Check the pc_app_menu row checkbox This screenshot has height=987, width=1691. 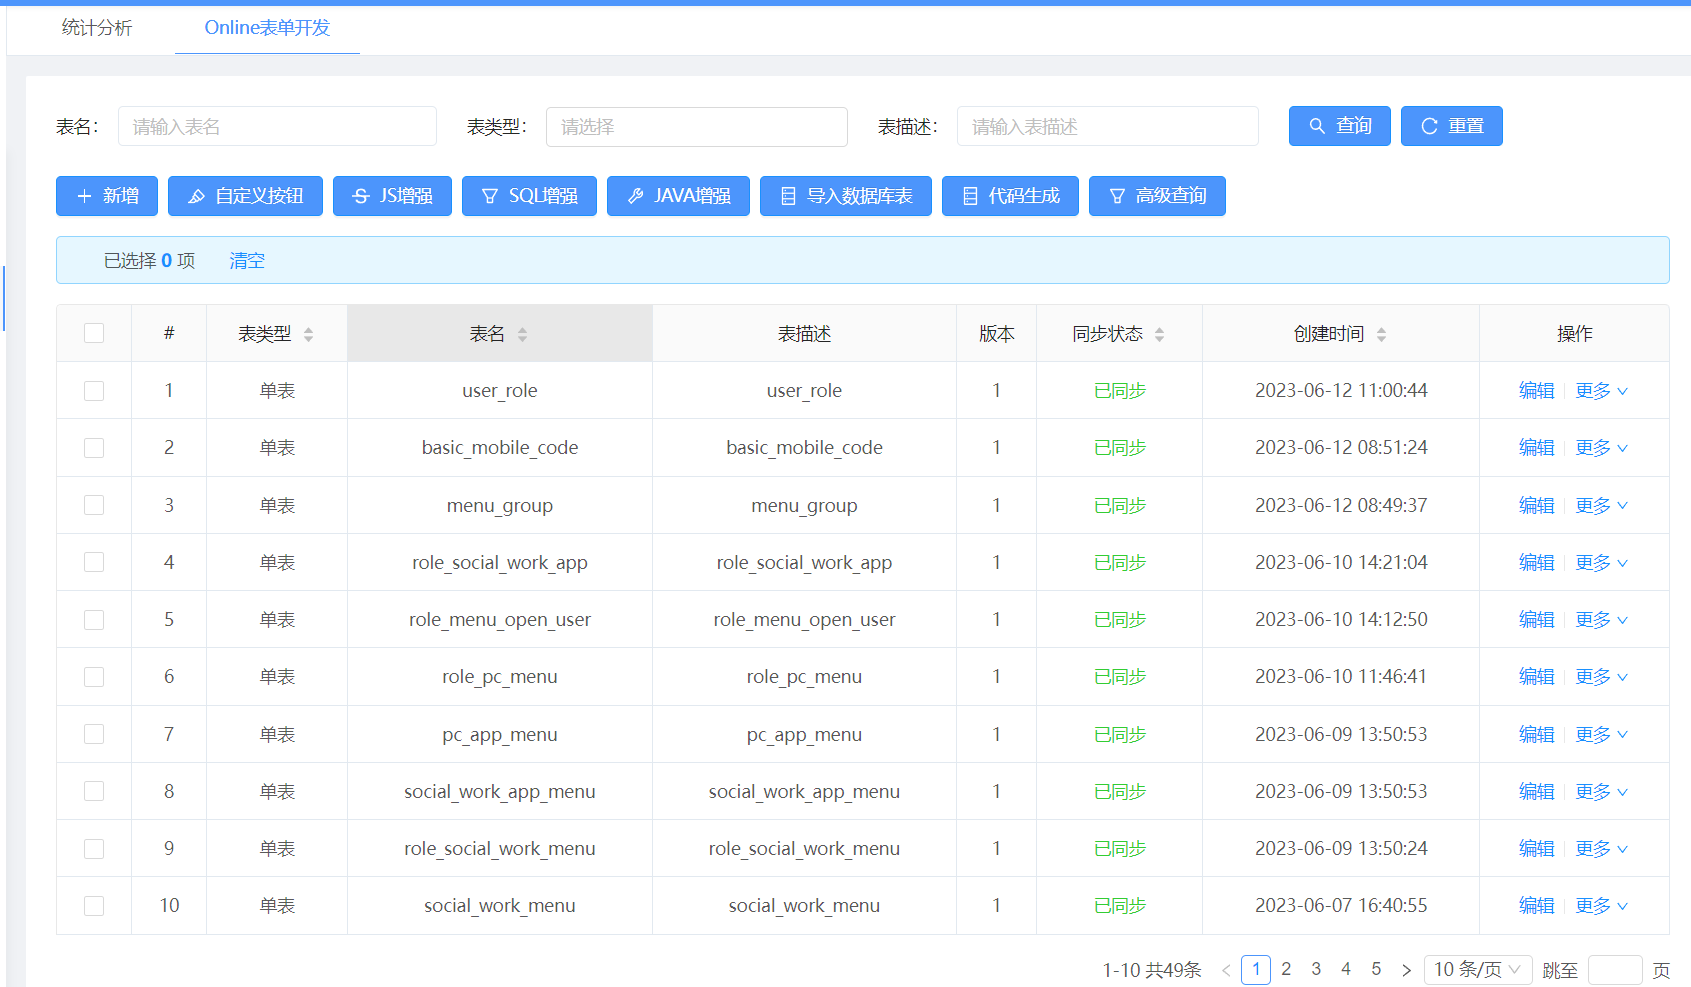click(94, 734)
